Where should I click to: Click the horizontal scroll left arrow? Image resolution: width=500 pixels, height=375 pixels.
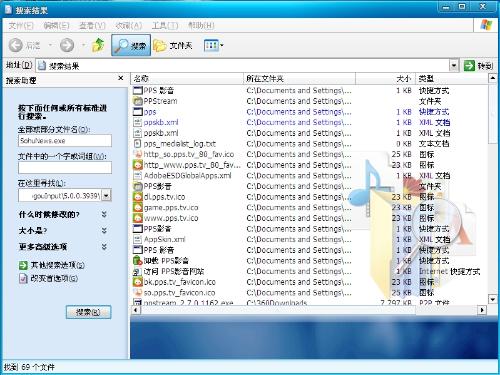click(x=135, y=310)
